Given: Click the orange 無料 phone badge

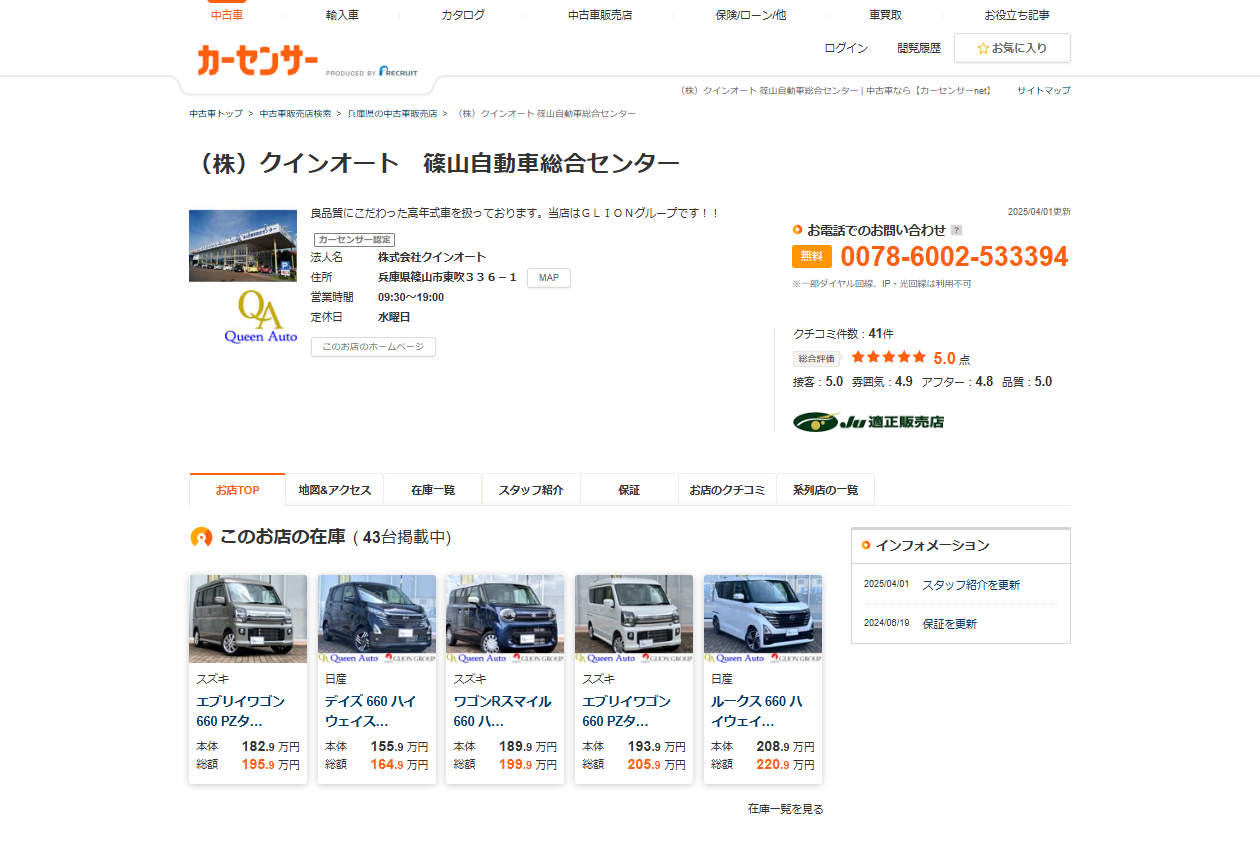Looking at the screenshot, I should [x=812, y=256].
